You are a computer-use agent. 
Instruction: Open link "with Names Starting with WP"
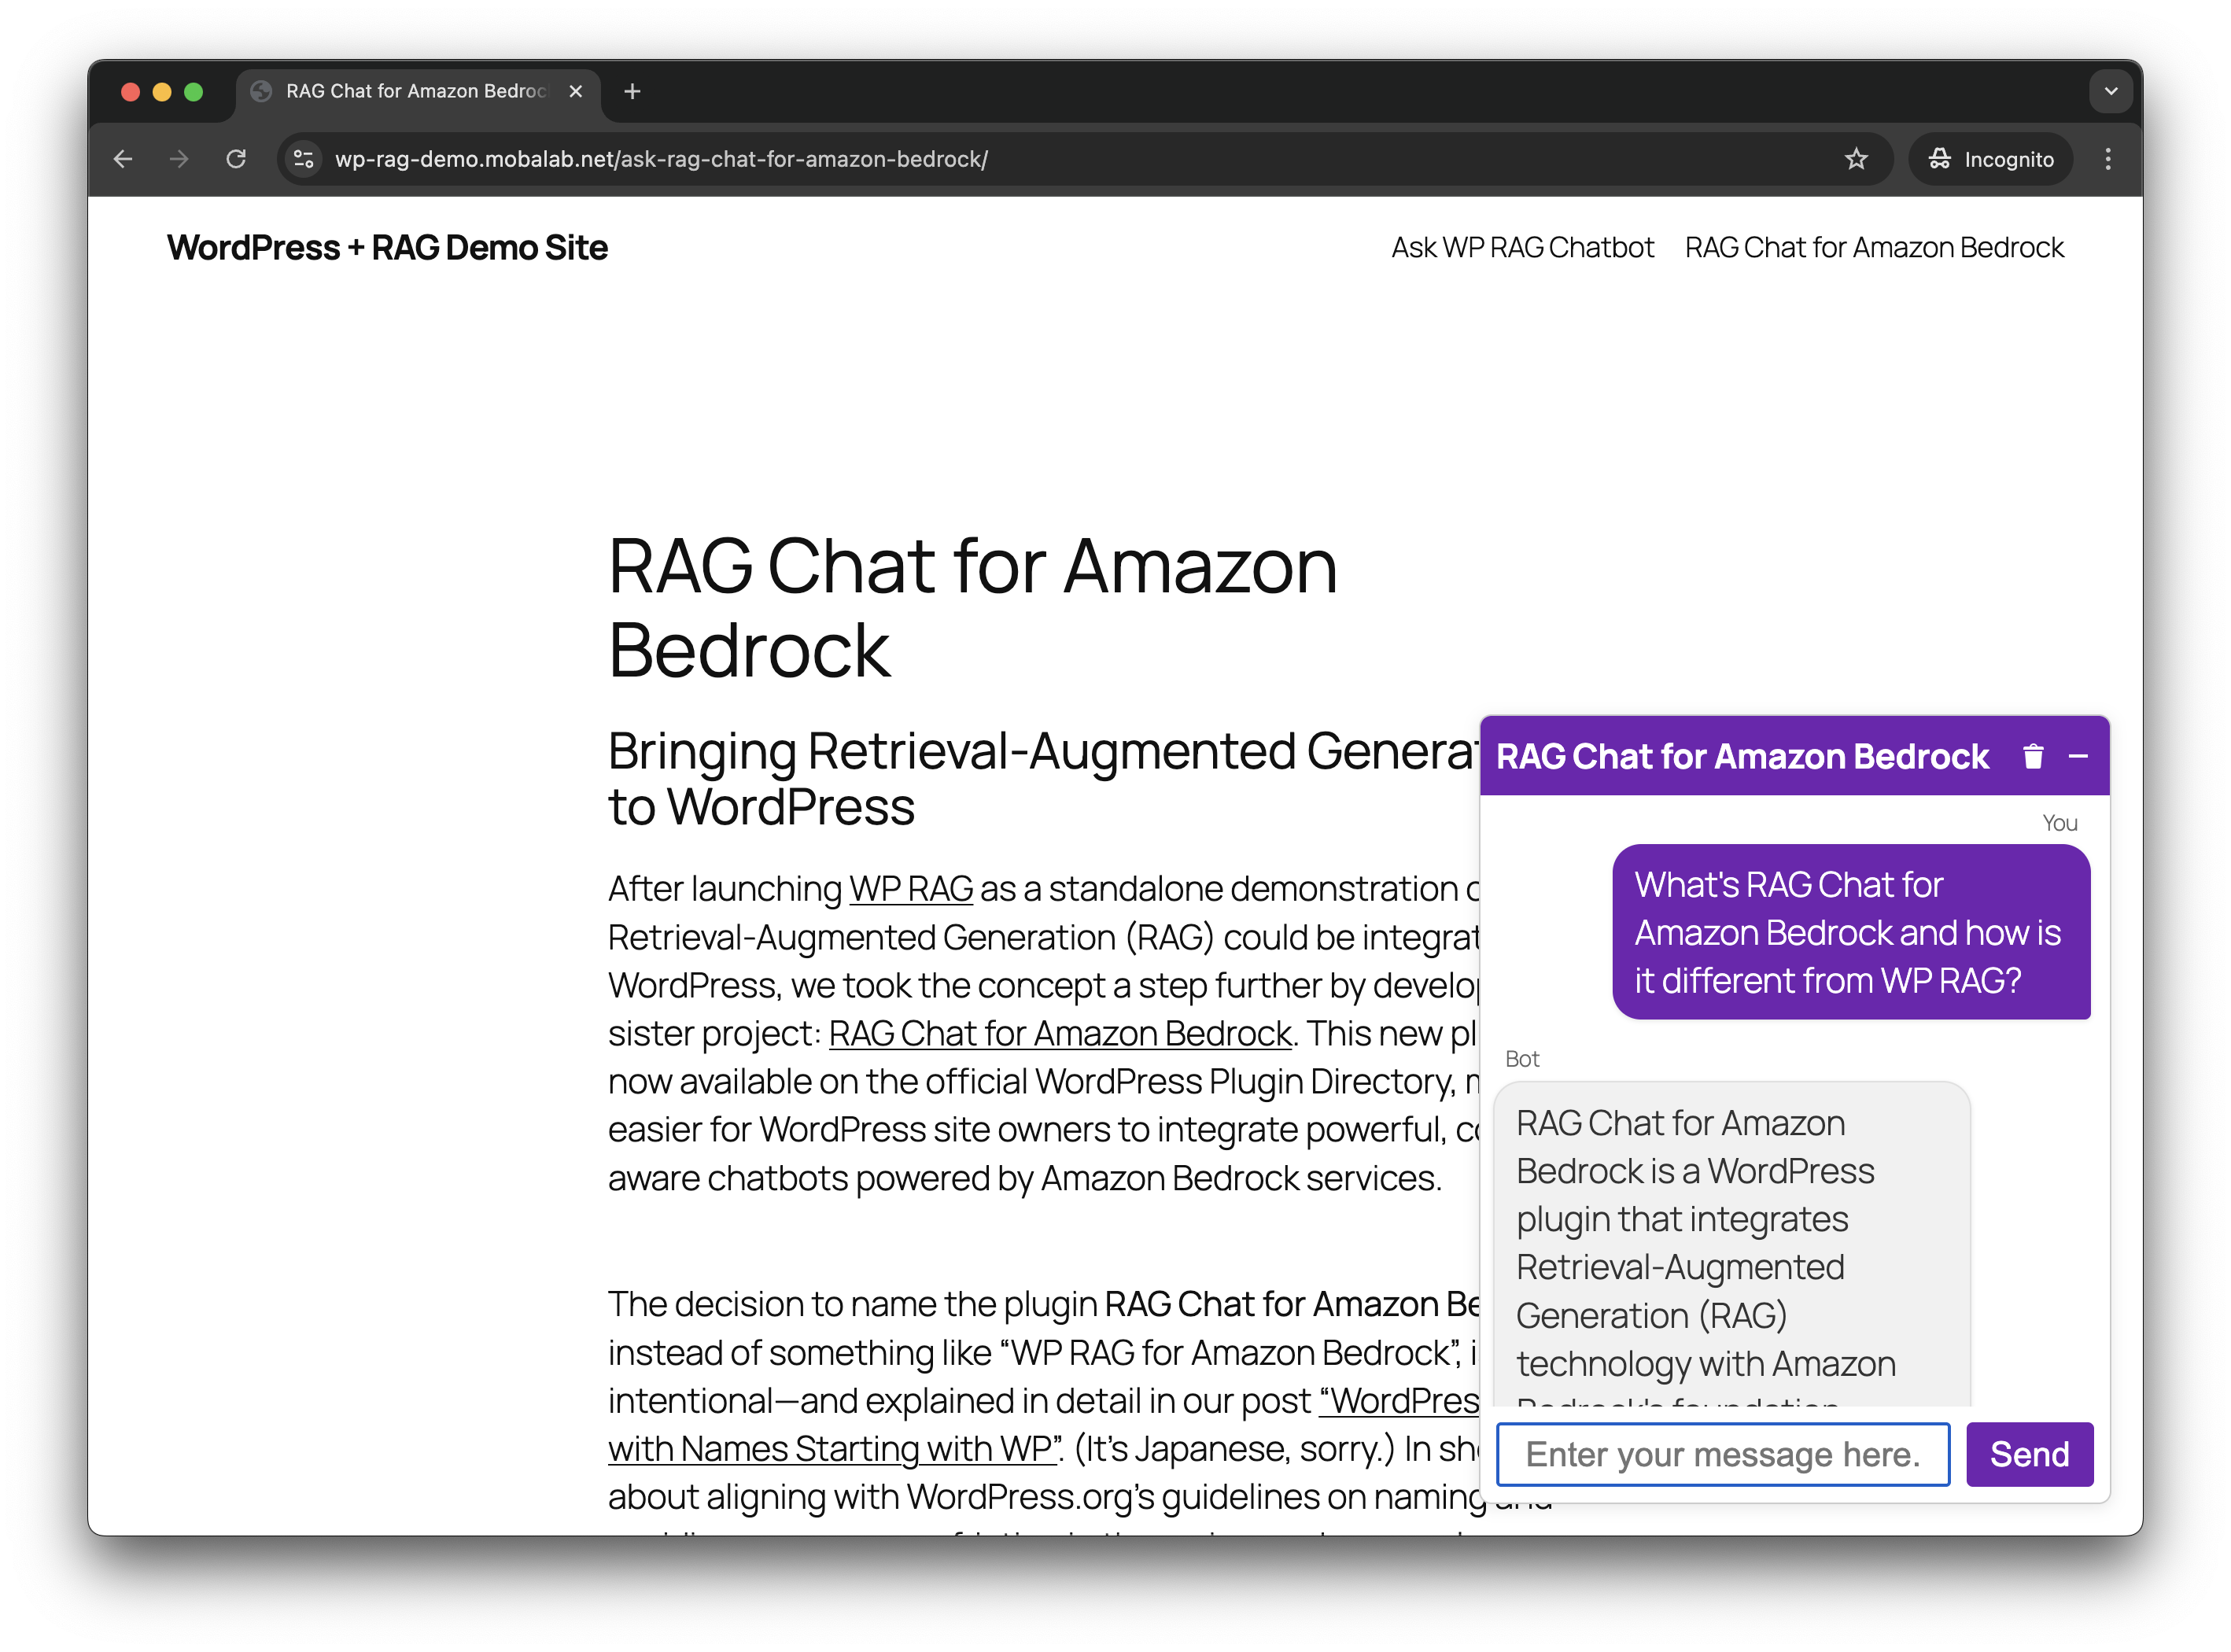point(831,1448)
